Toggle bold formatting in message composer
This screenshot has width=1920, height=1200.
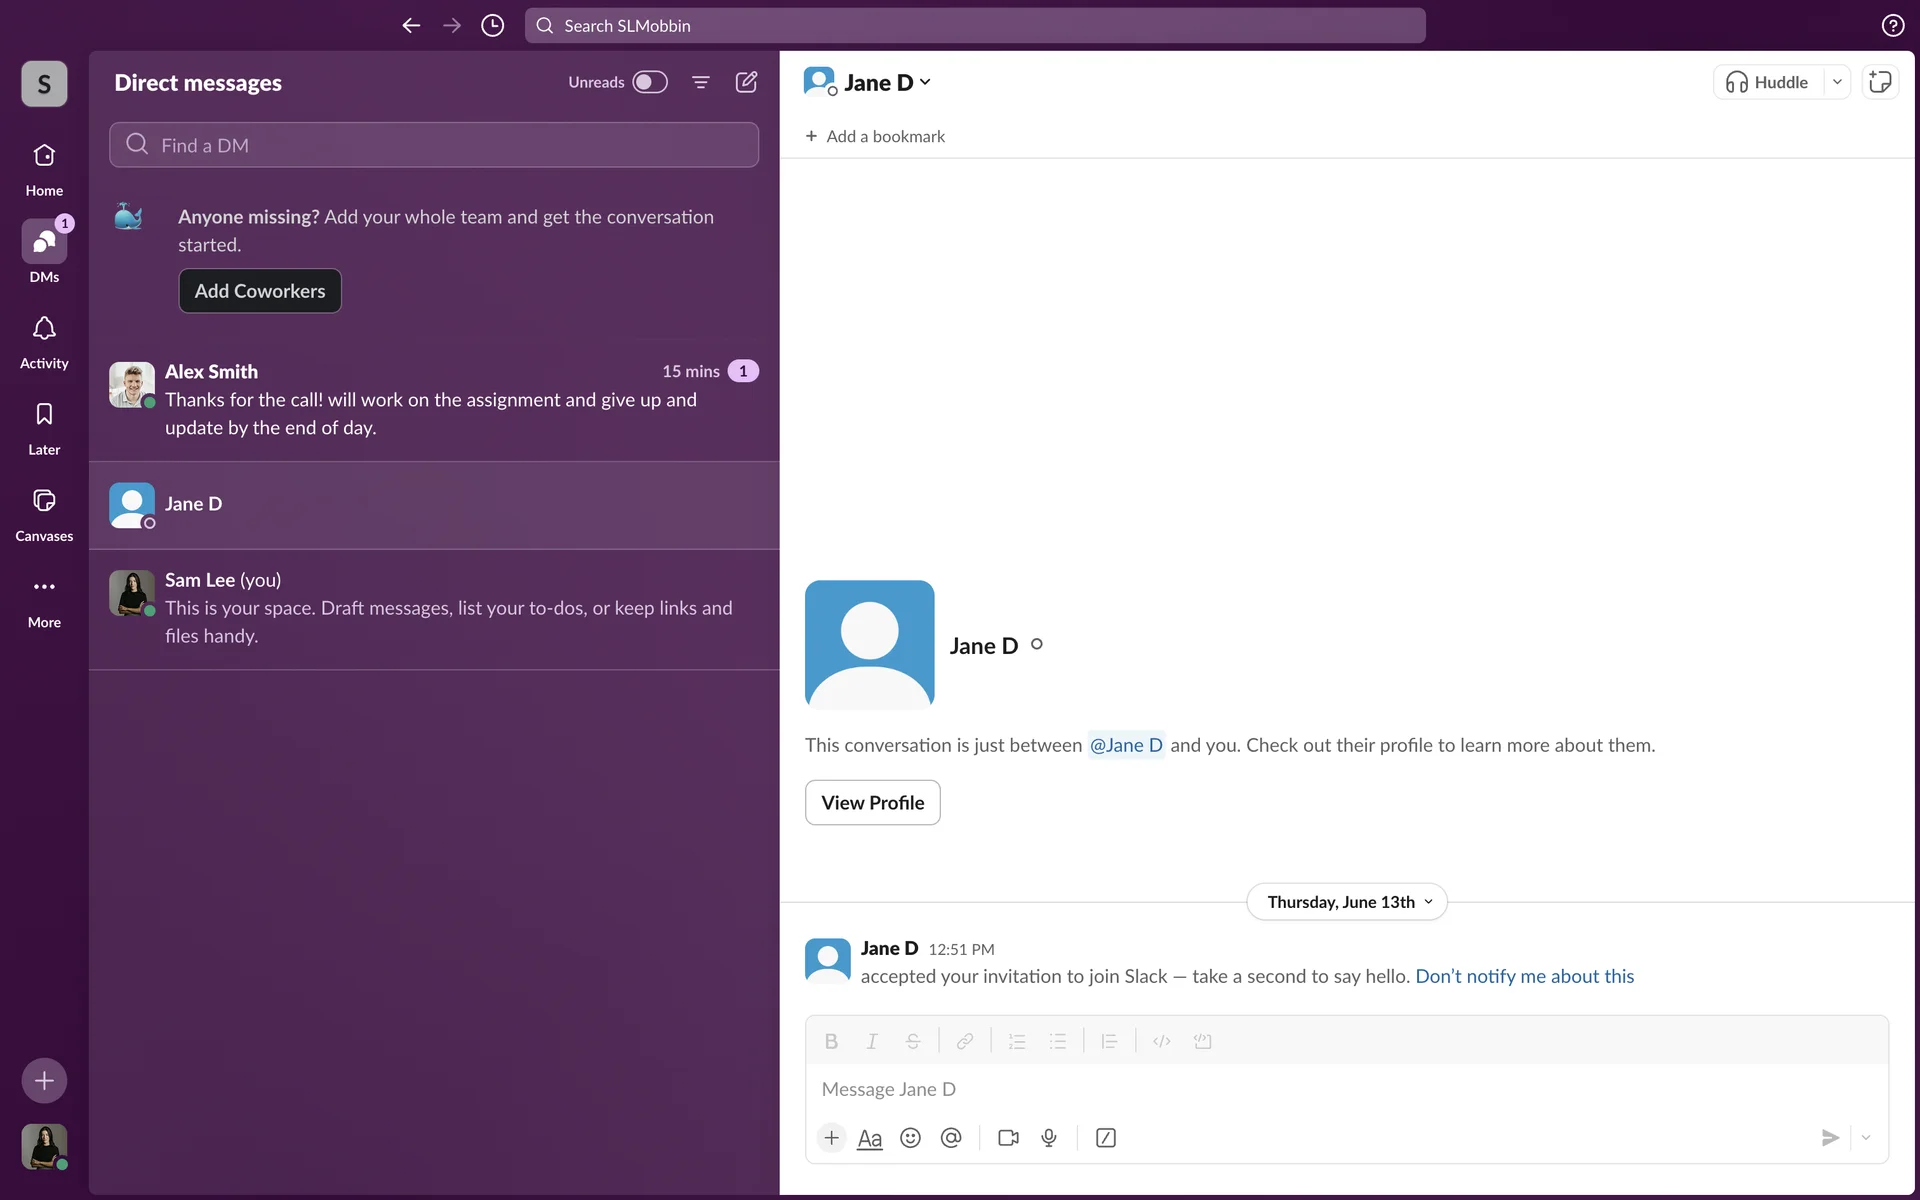(x=831, y=1041)
